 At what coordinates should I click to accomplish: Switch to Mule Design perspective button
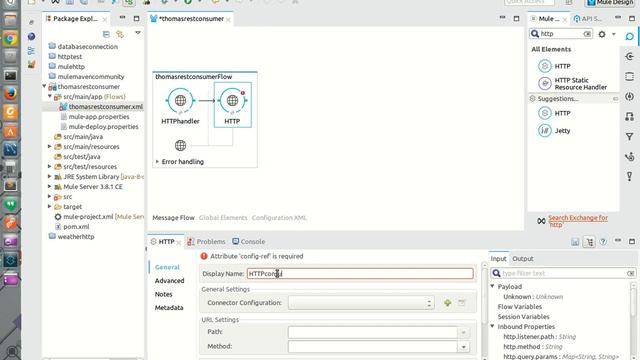coord(611,3)
